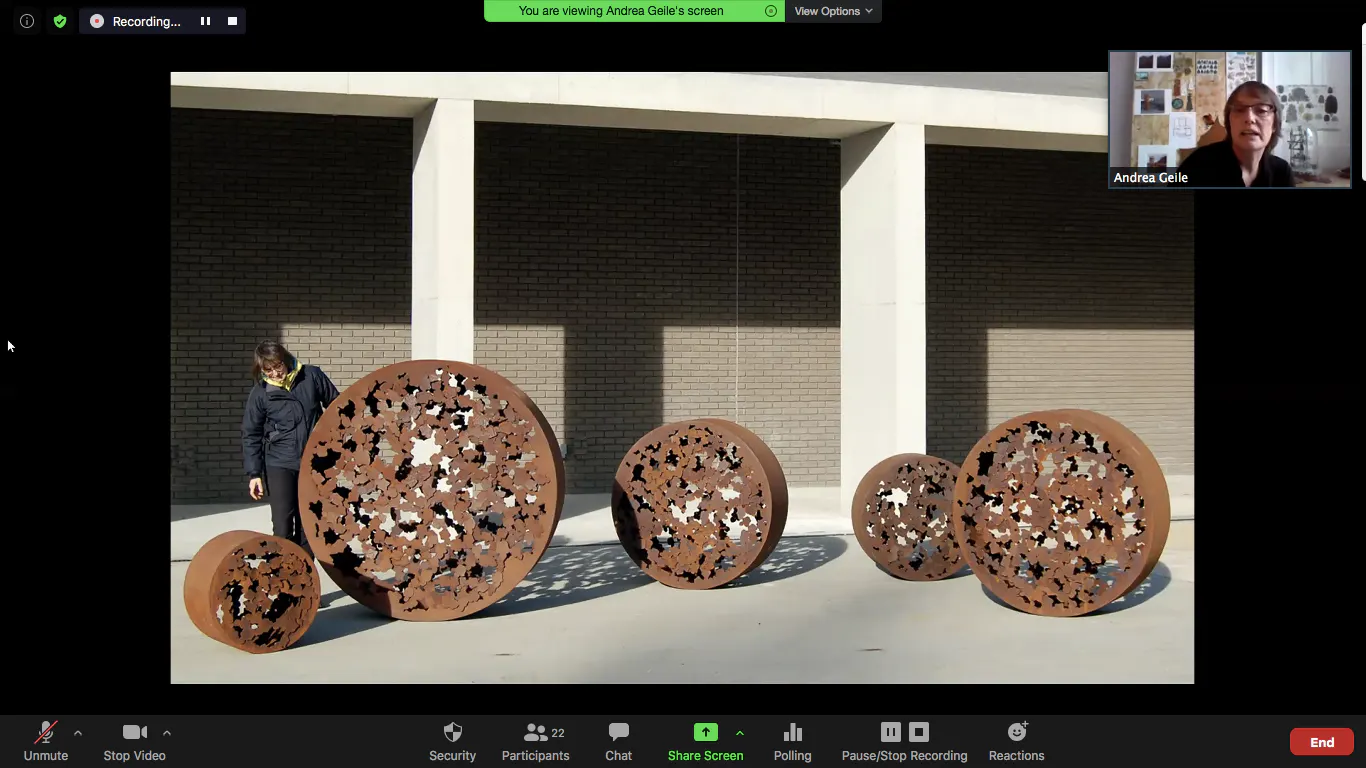Viewport: 1366px width, 768px height.
Task: Expand the Share Screen options arrow
Action: [740, 733]
